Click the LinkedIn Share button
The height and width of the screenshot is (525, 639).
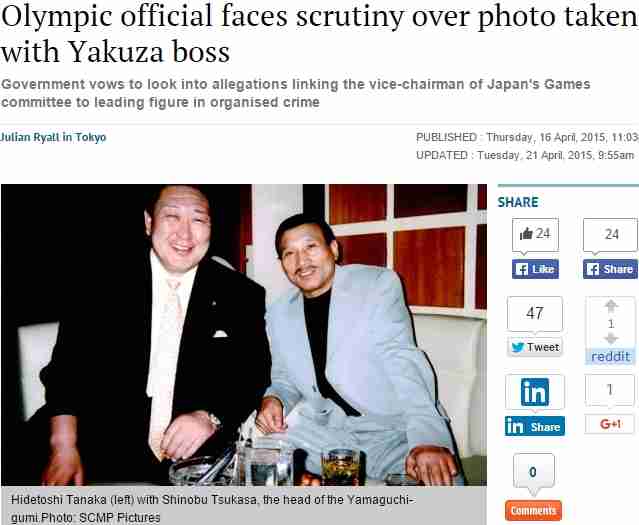[x=535, y=426]
